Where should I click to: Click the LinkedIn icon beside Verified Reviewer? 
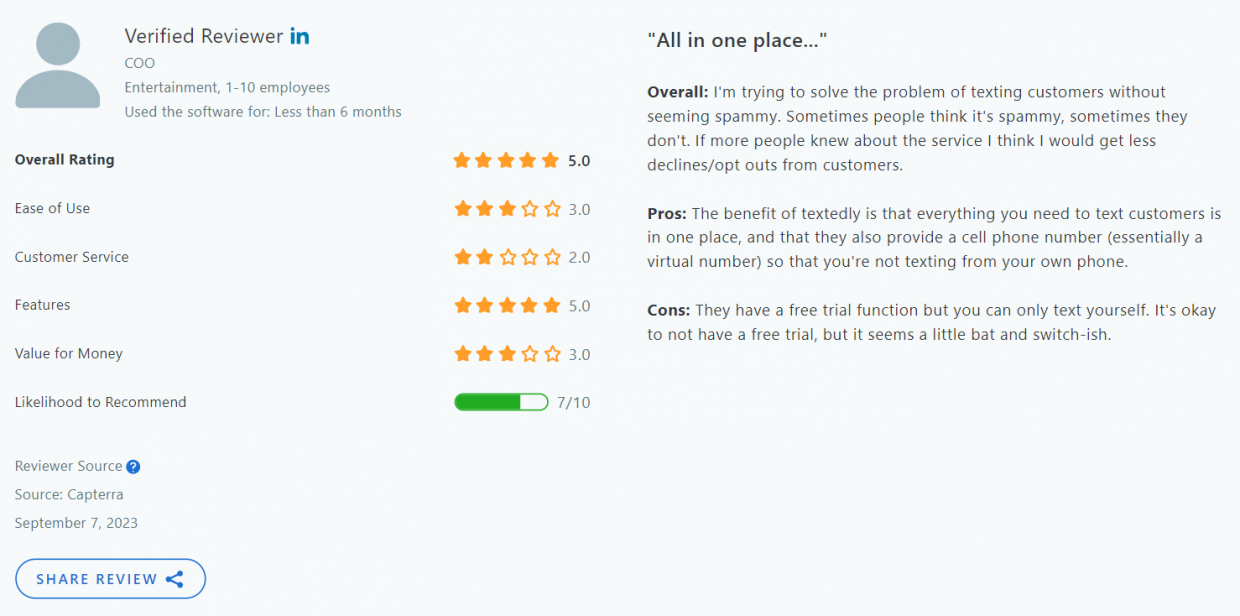click(299, 35)
